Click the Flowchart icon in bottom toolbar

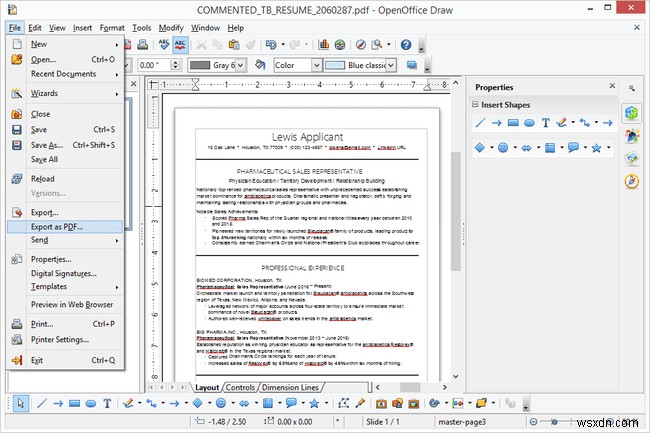tap(268, 403)
